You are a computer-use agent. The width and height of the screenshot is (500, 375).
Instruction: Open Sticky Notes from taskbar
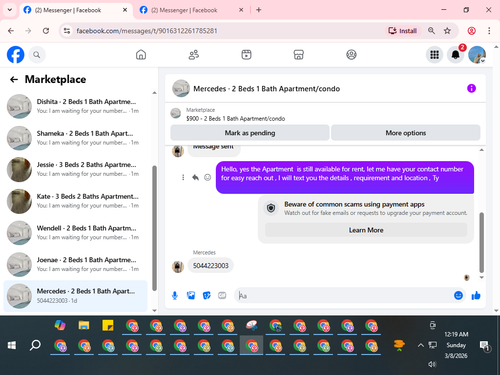[108, 325]
